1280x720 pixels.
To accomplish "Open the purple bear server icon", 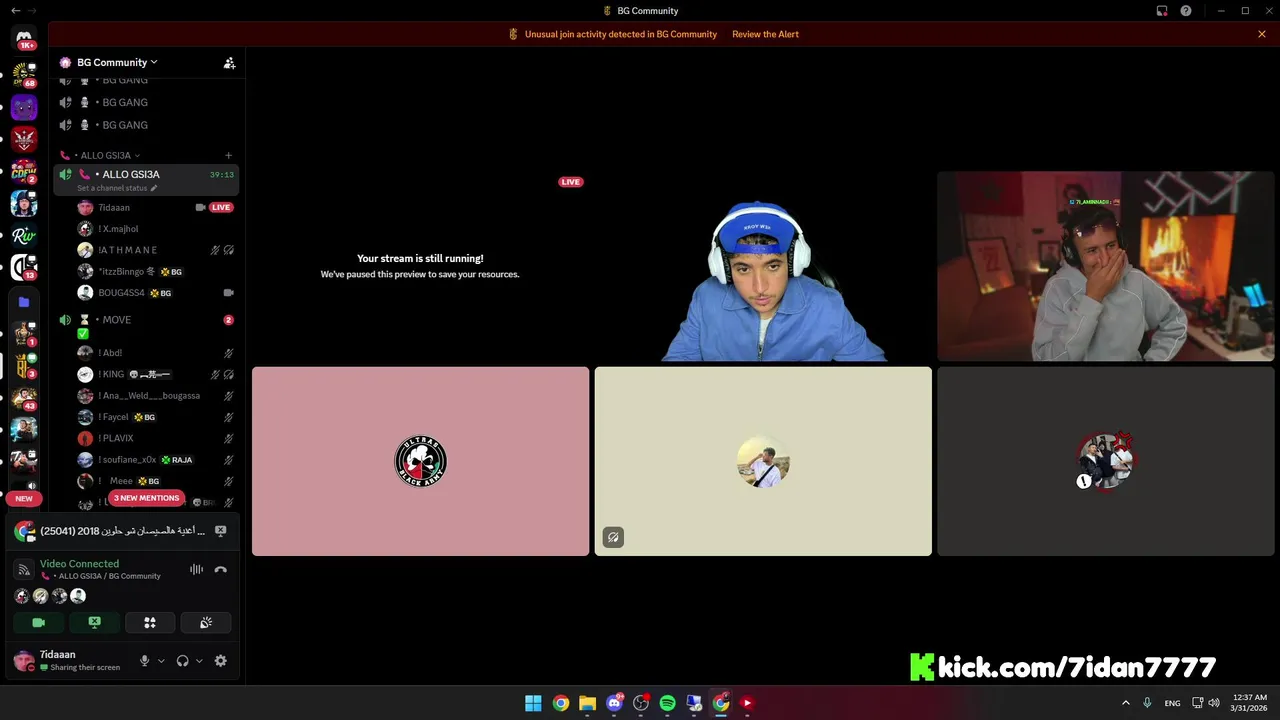I will pos(24,107).
